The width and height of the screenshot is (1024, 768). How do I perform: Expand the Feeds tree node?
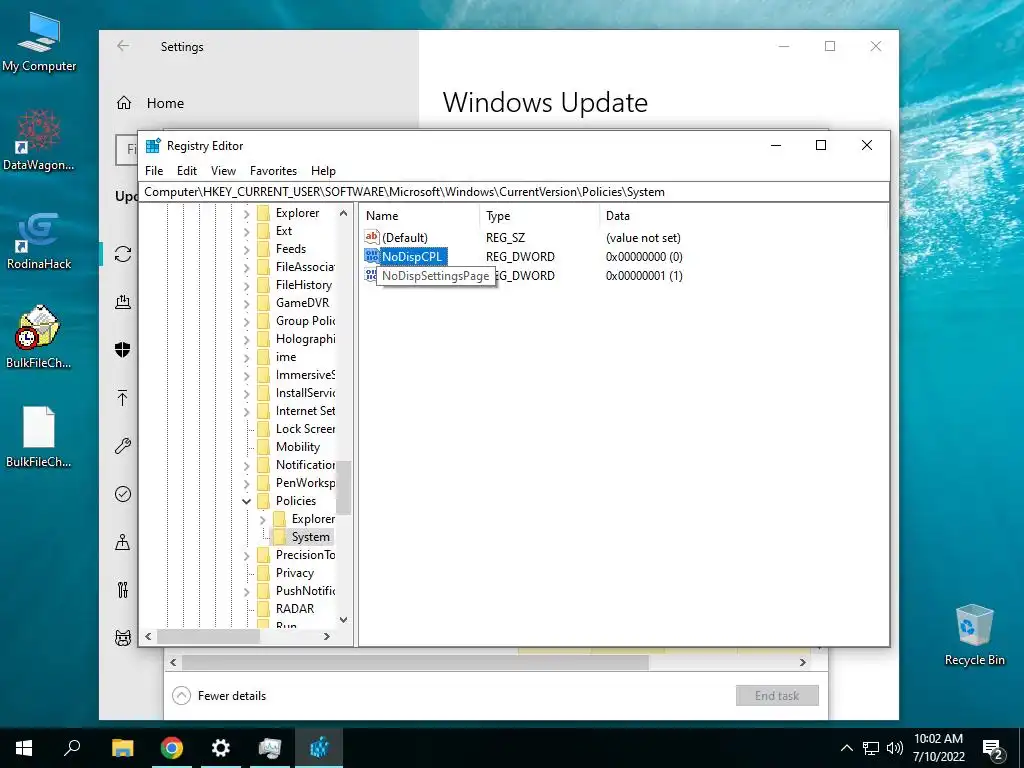pyautogui.click(x=246, y=249)
